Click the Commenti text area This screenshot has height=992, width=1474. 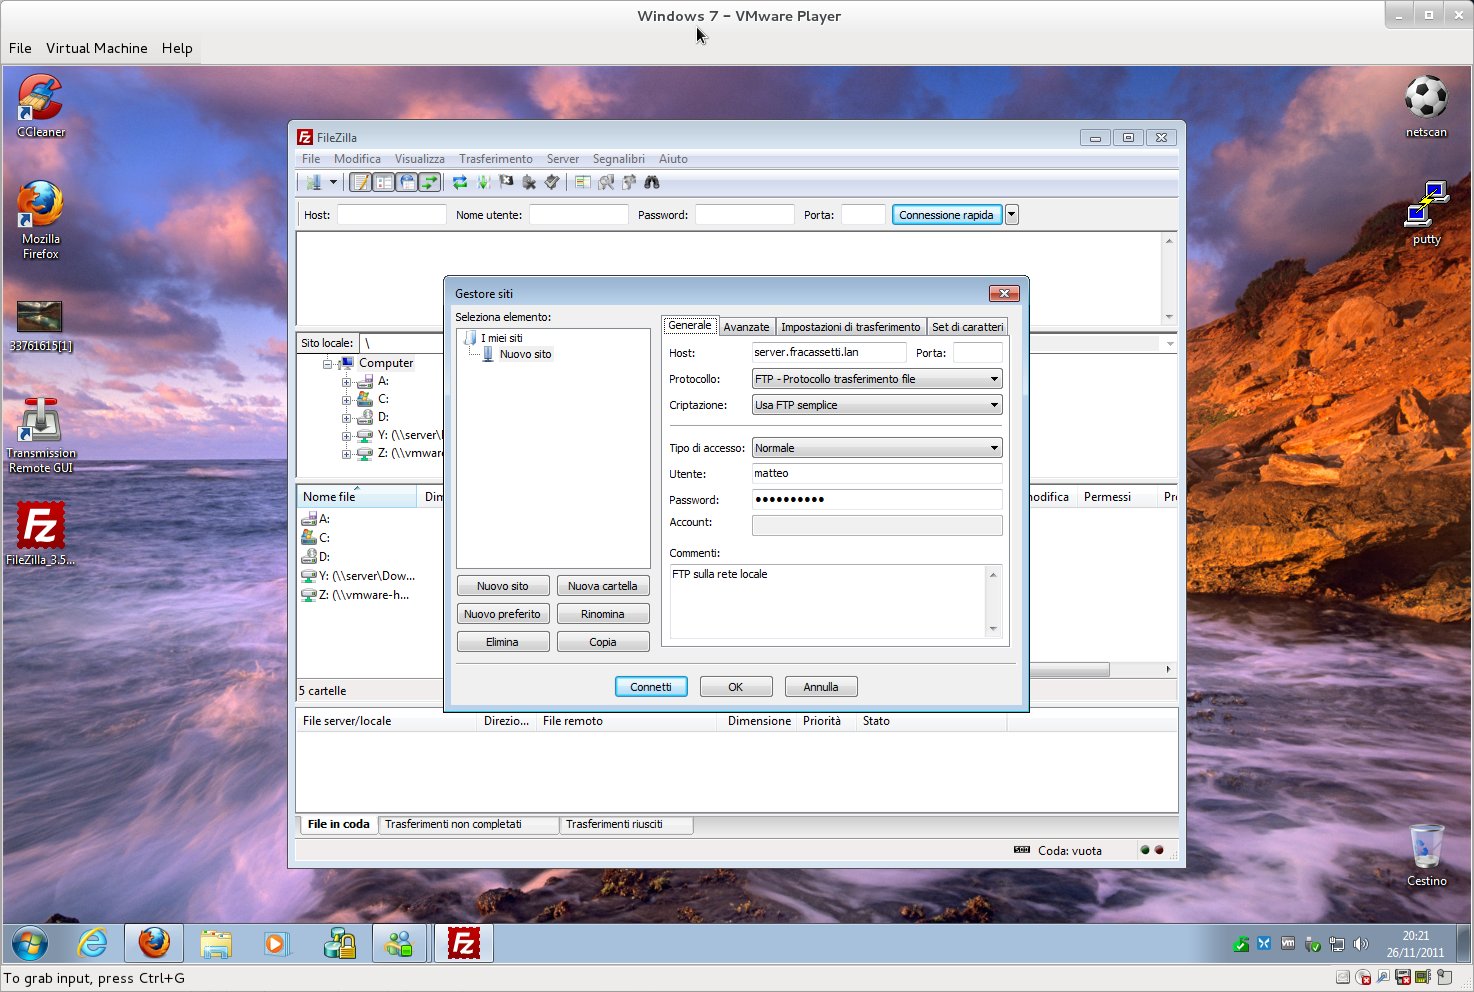(x=829, y=601)
